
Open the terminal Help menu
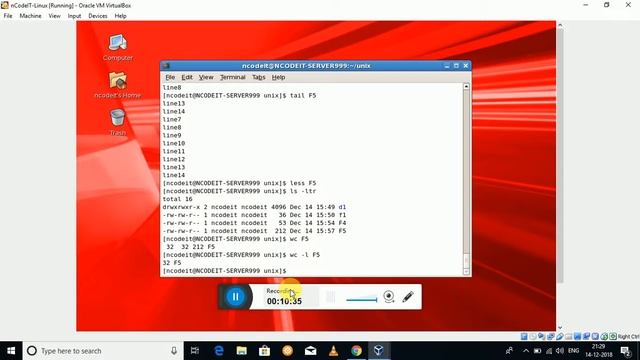(278, 77)
